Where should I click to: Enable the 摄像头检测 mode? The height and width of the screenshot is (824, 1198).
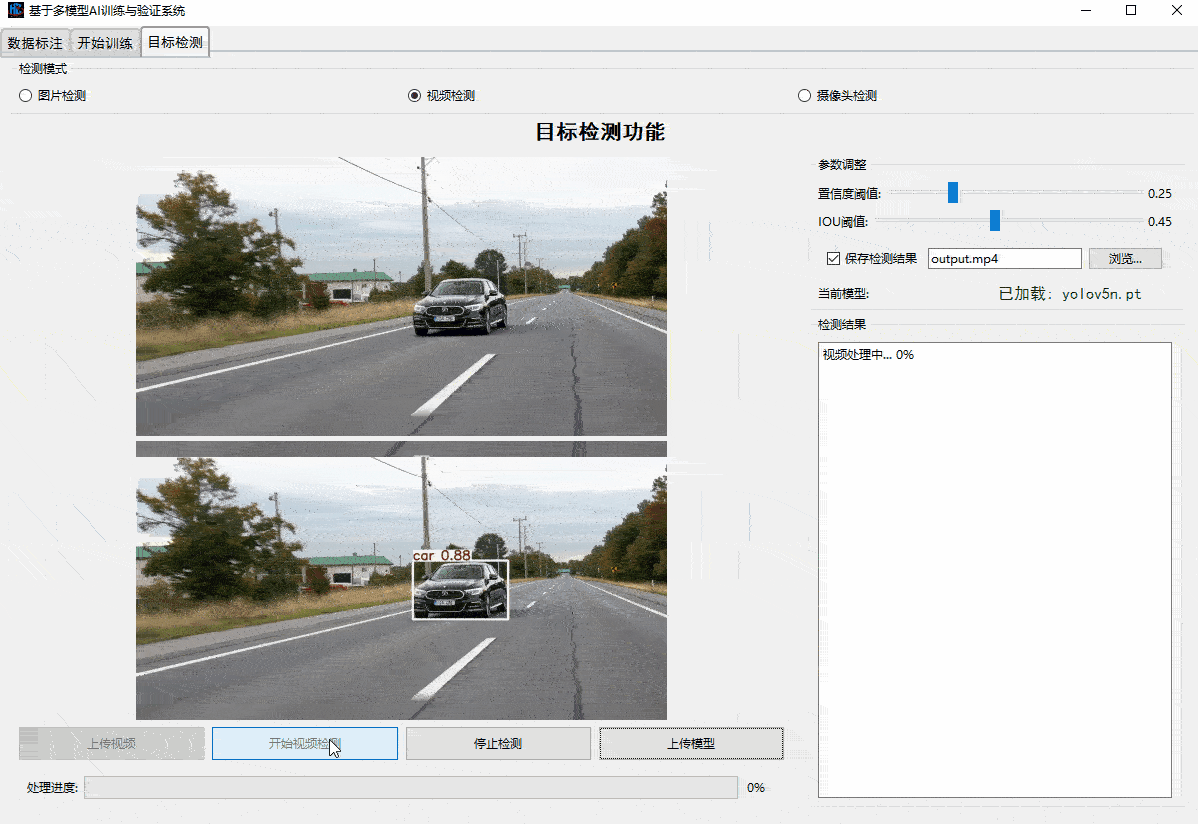pos(837,96)
